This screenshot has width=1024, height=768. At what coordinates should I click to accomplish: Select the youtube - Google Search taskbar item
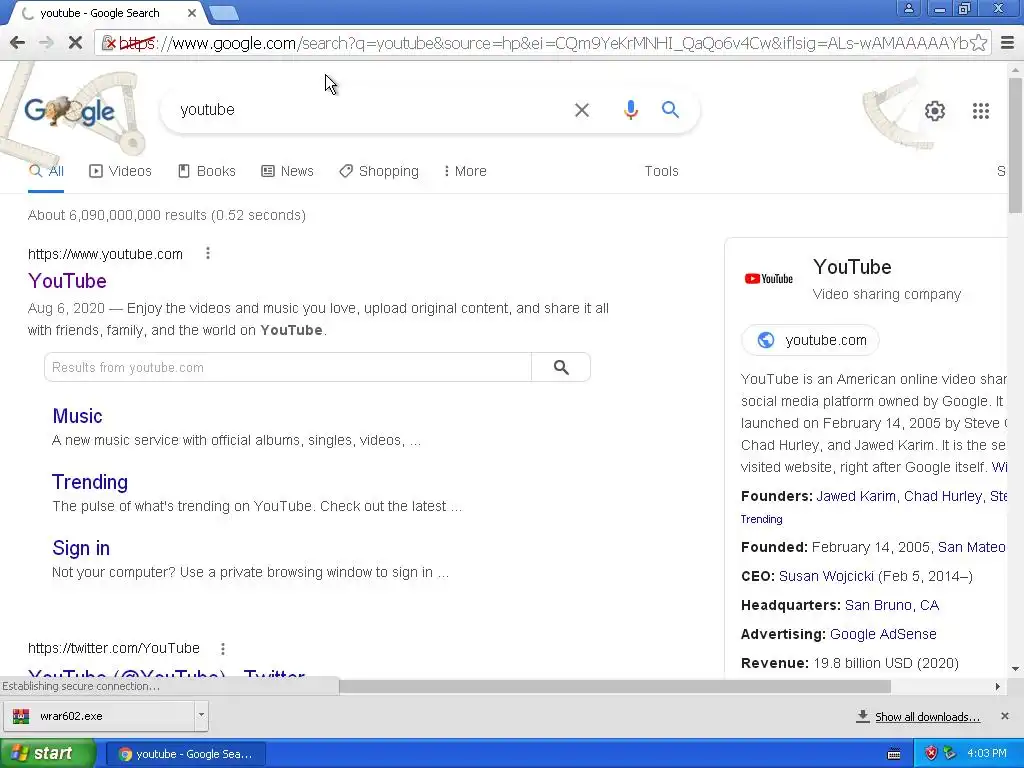(x=185, y=754)
